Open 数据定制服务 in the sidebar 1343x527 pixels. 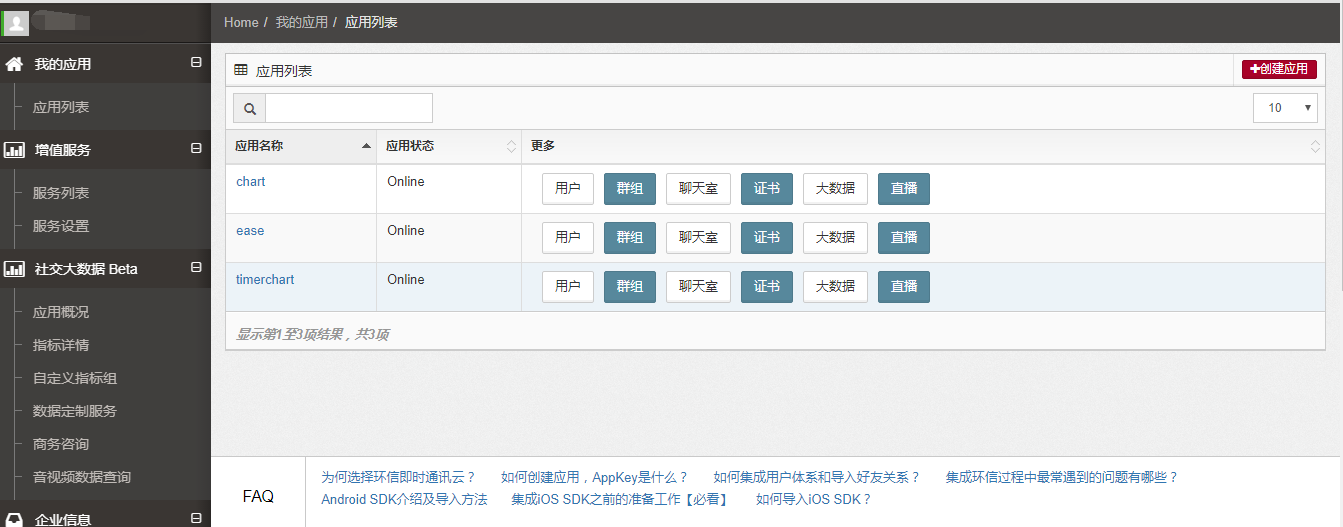(x=75, y=411)
